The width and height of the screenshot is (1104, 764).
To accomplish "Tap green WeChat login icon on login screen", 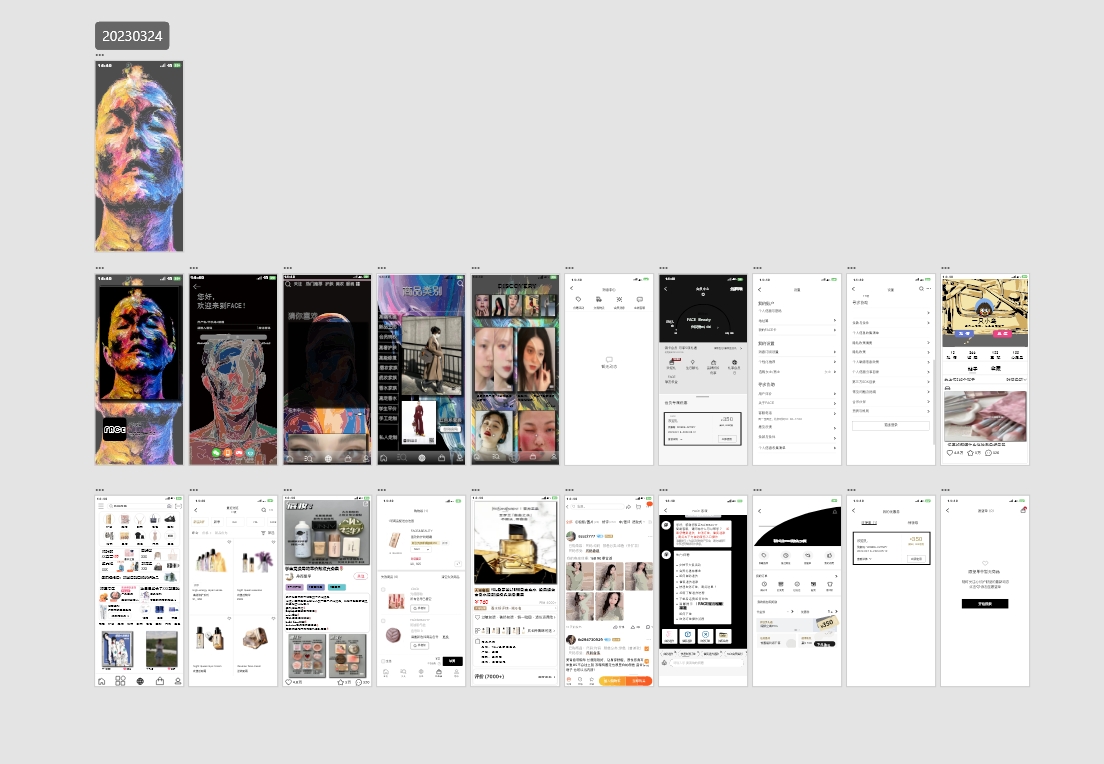I will (x=216, y=453).
